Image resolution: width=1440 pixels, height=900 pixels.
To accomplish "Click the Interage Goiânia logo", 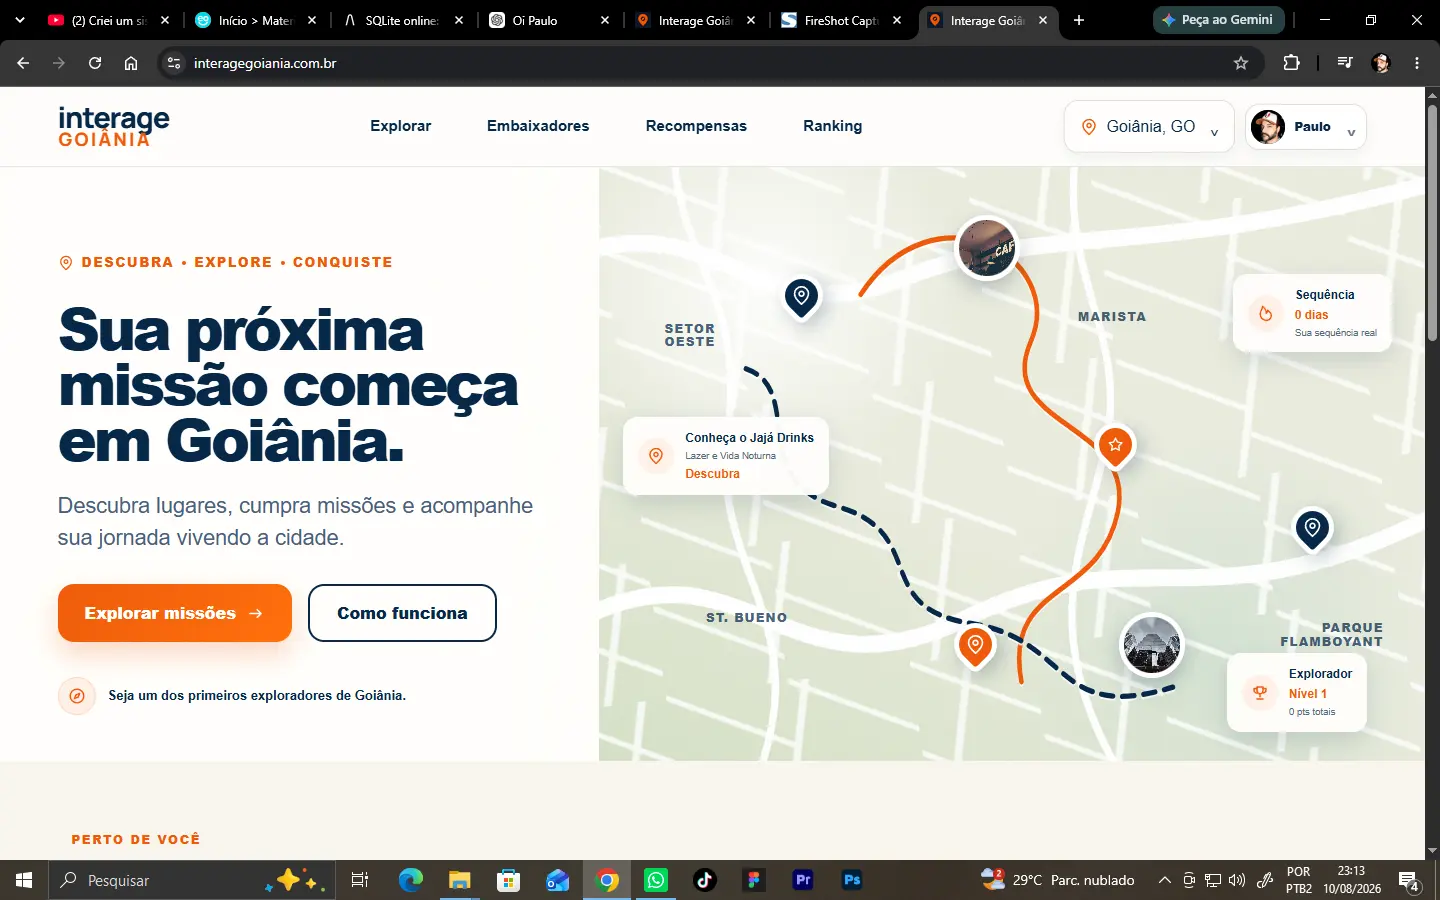I will 114,127.
